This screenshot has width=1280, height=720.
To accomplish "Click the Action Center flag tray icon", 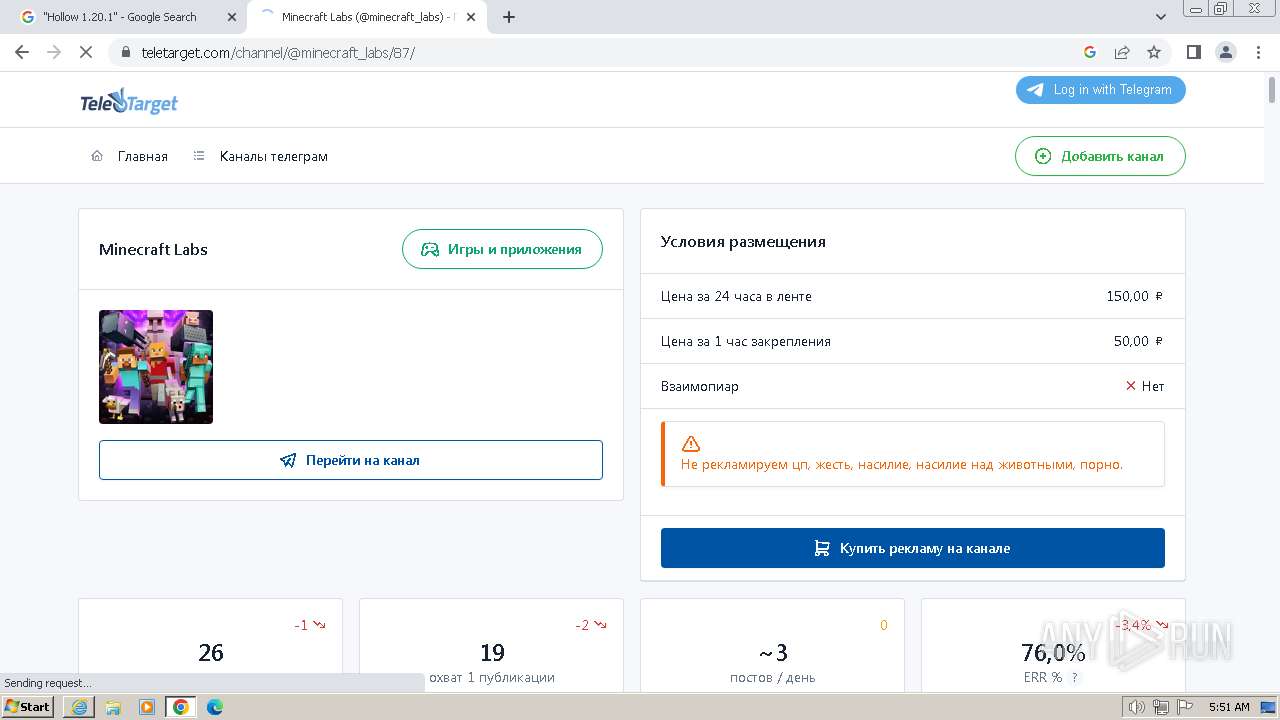I will pos(1184,707).
